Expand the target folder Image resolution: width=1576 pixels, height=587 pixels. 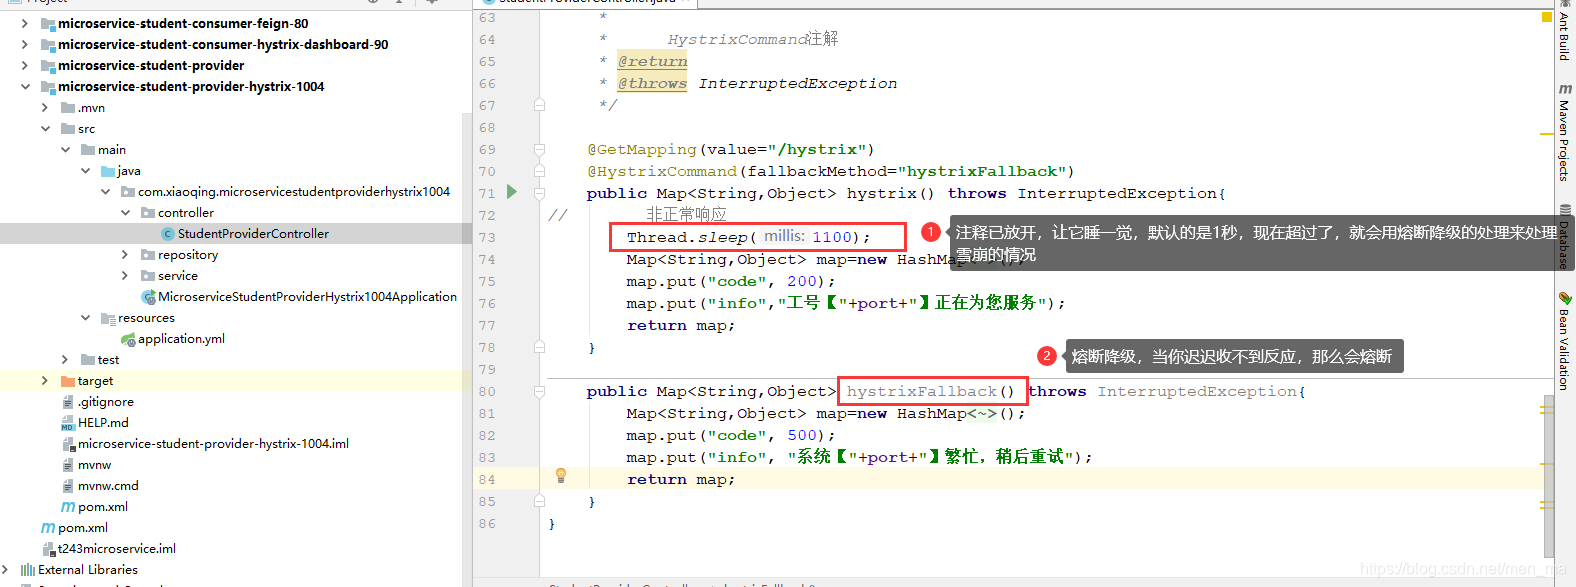coord(45,380)
